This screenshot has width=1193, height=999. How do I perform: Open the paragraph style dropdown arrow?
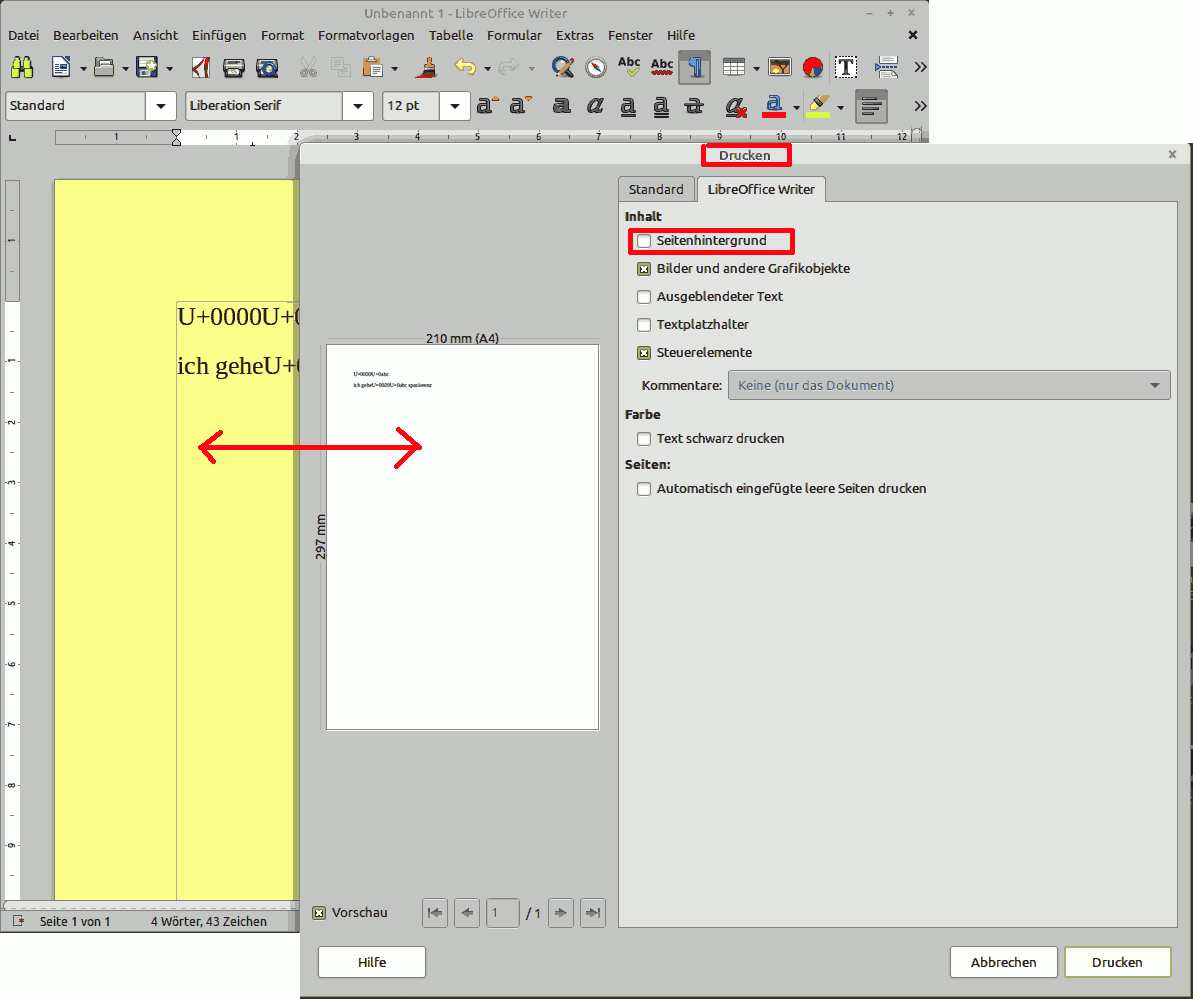[x=161, y=106]
